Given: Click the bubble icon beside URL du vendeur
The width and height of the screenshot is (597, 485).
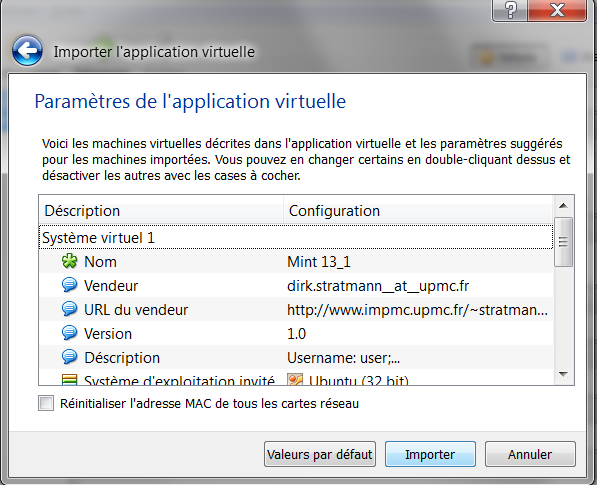Looking at the screenshot, I should coord(69,309).
